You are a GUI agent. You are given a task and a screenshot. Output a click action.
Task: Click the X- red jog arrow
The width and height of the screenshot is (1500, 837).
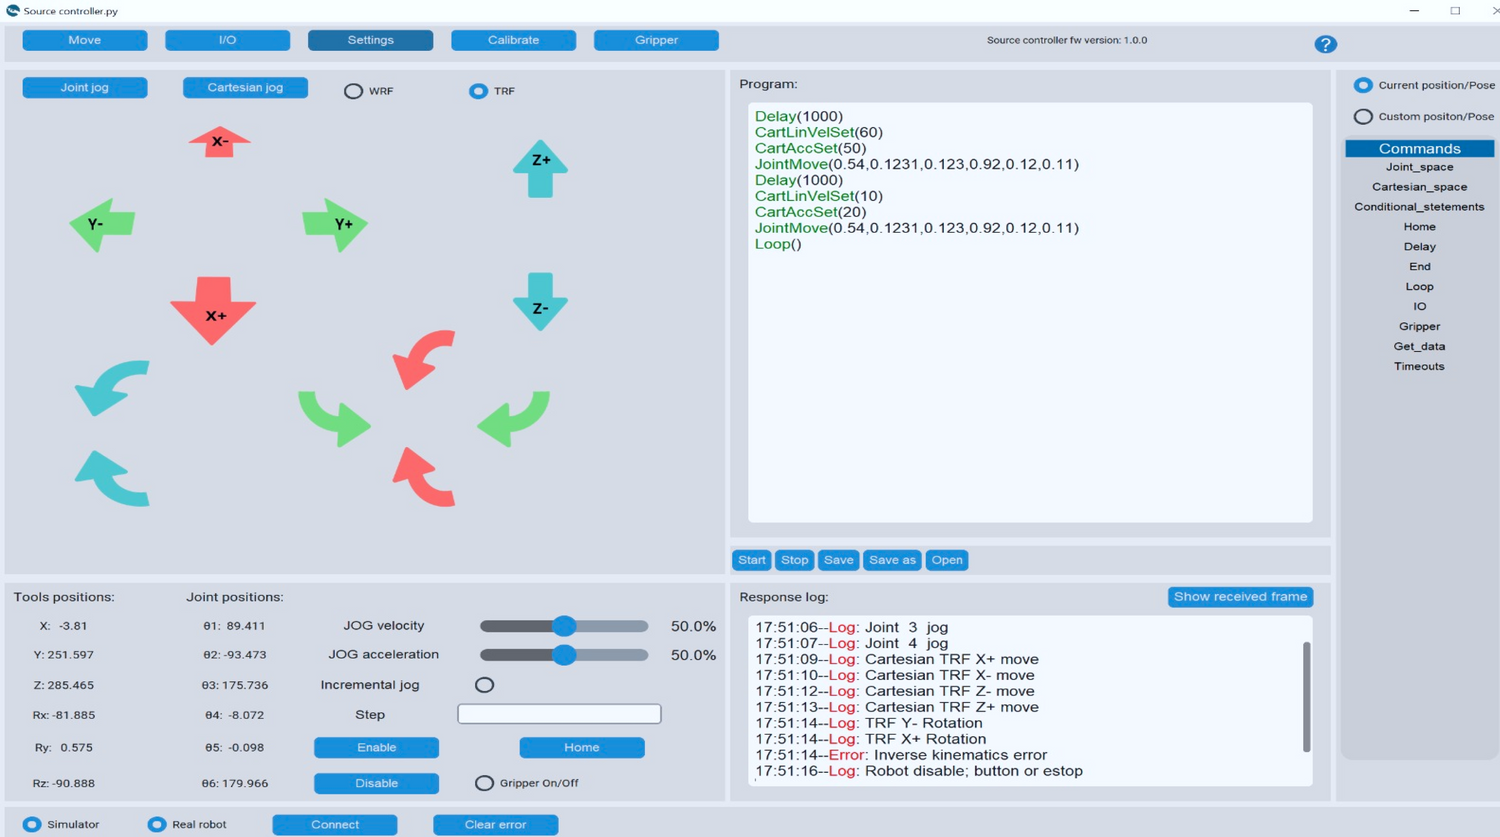point(219,142)
